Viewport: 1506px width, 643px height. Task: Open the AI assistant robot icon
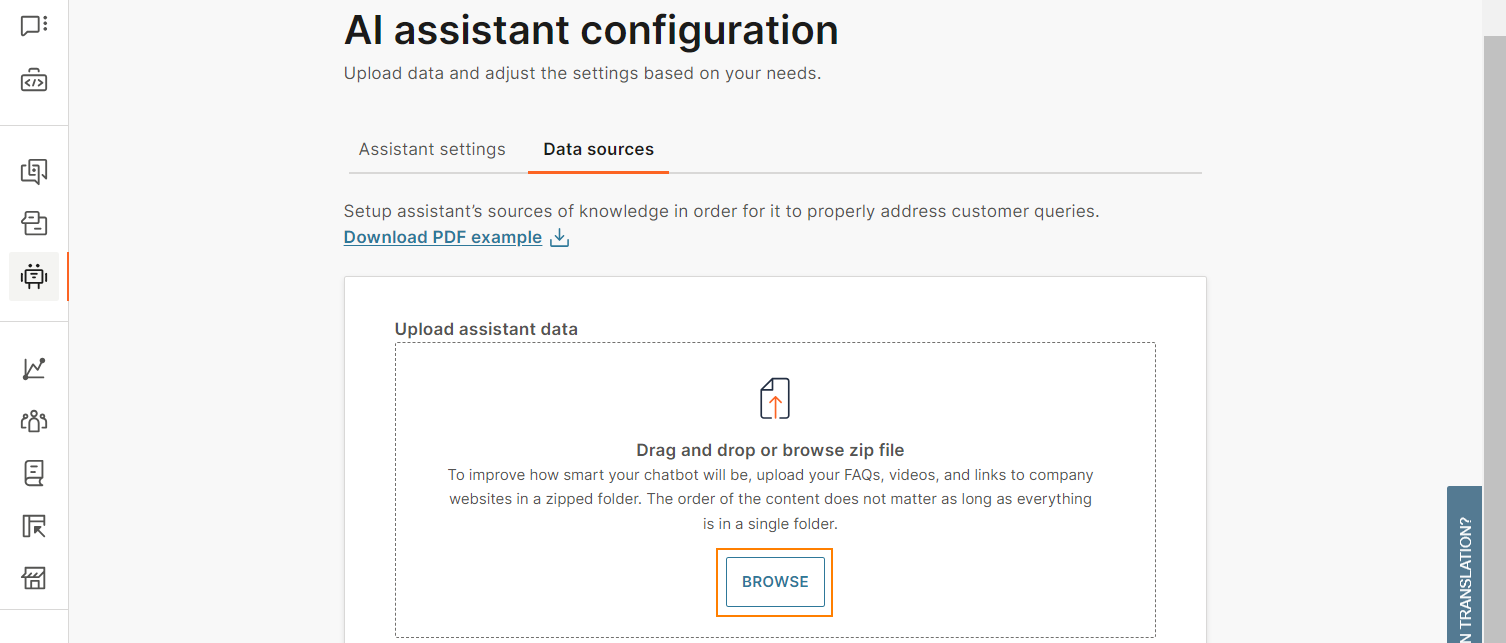pos(34,276)
